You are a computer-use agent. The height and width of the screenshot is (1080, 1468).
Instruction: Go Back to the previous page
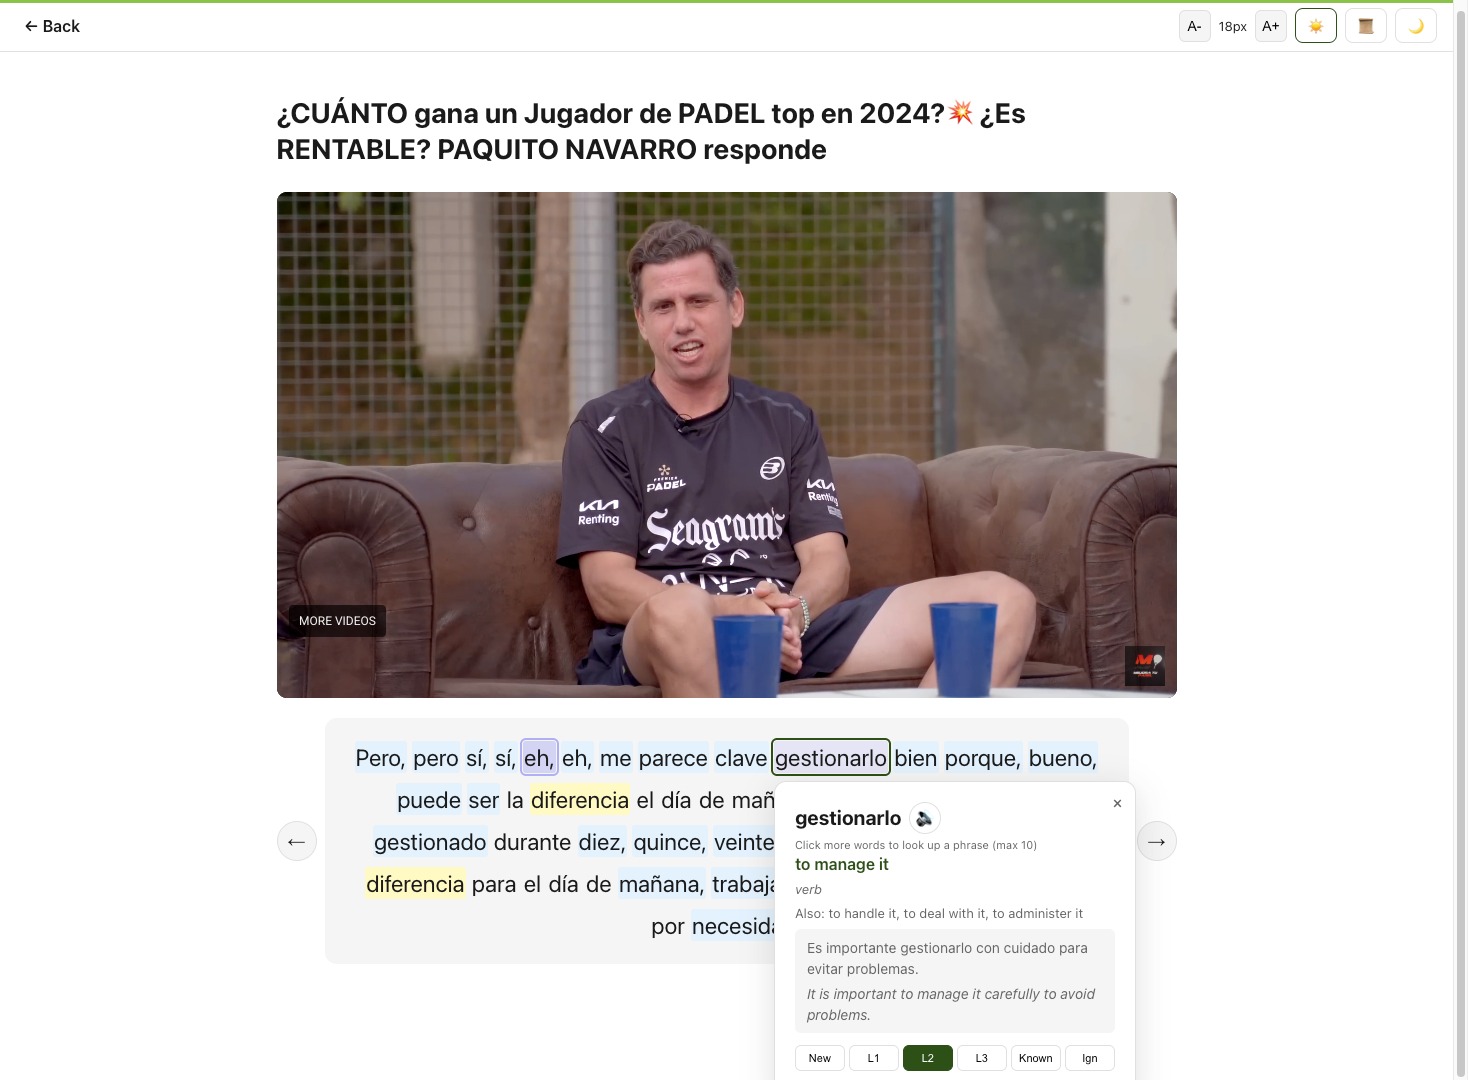(51, 26)
